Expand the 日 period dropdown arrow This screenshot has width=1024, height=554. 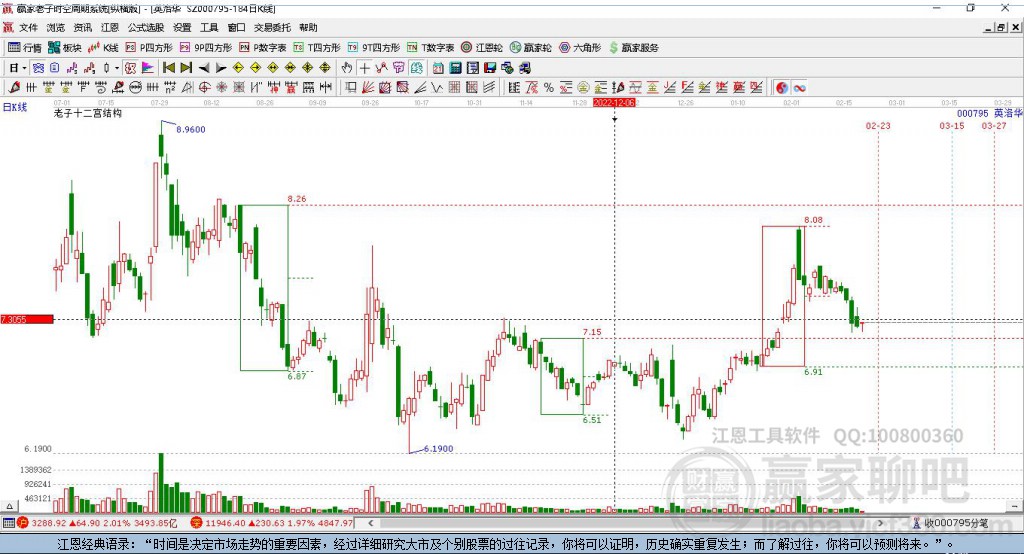tap(23, 68)
